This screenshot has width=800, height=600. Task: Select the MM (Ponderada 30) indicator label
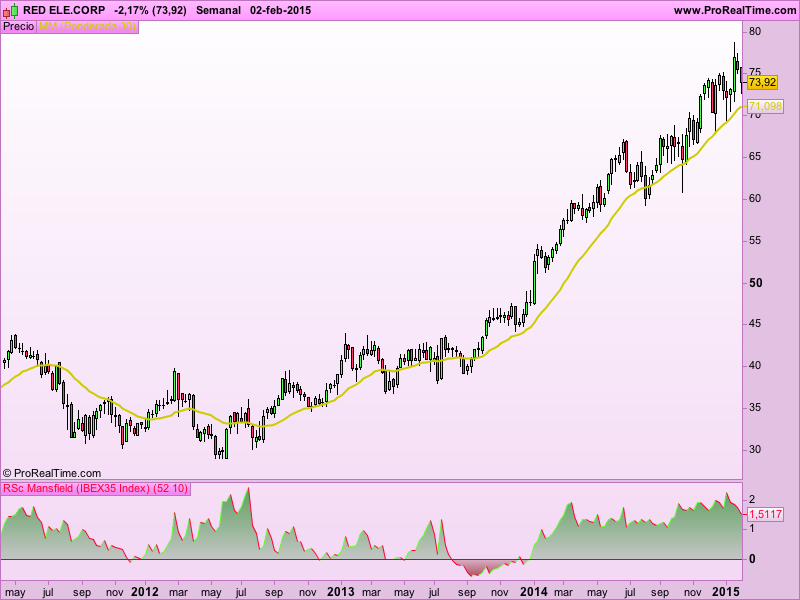tap(88, 27)
